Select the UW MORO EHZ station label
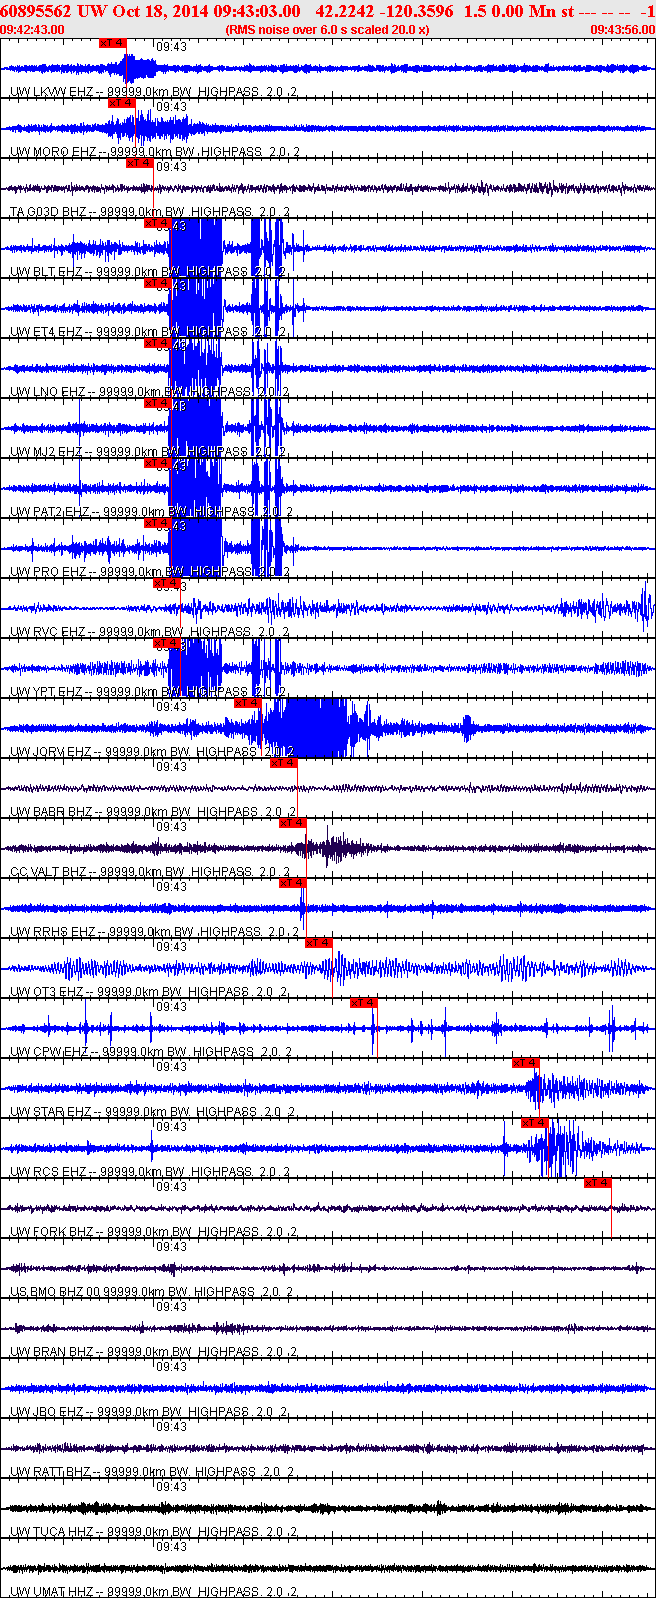The image size is (656, 1598). pyautogui.click(x=53, y=152)
